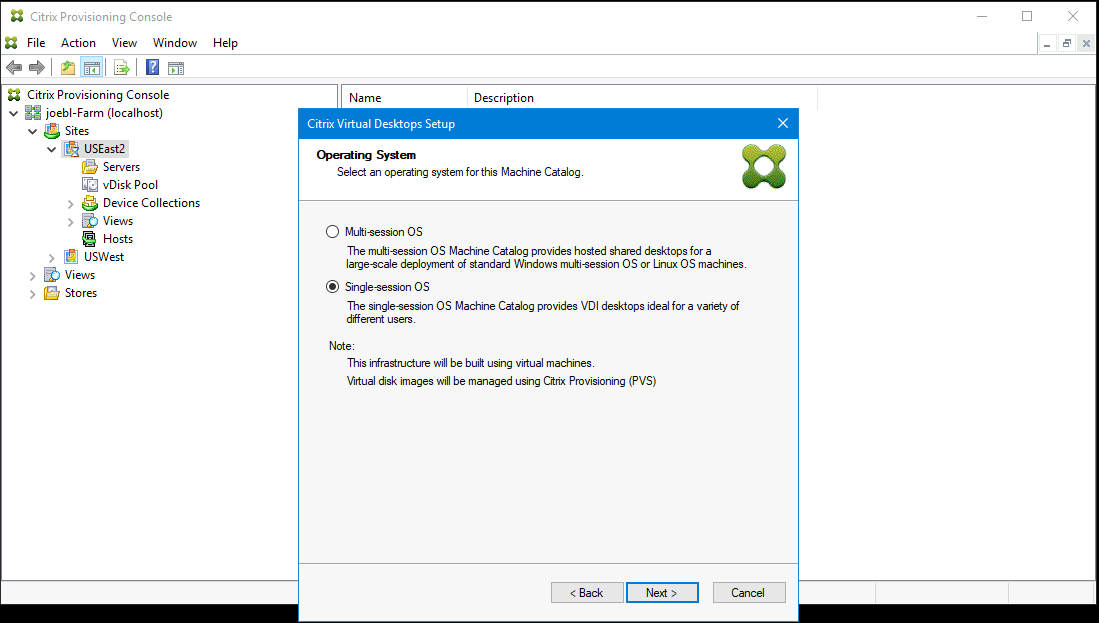This screenshot has height=623, width=1099.
Task: Collapse the Sites tree node
Action: point(32,130)
